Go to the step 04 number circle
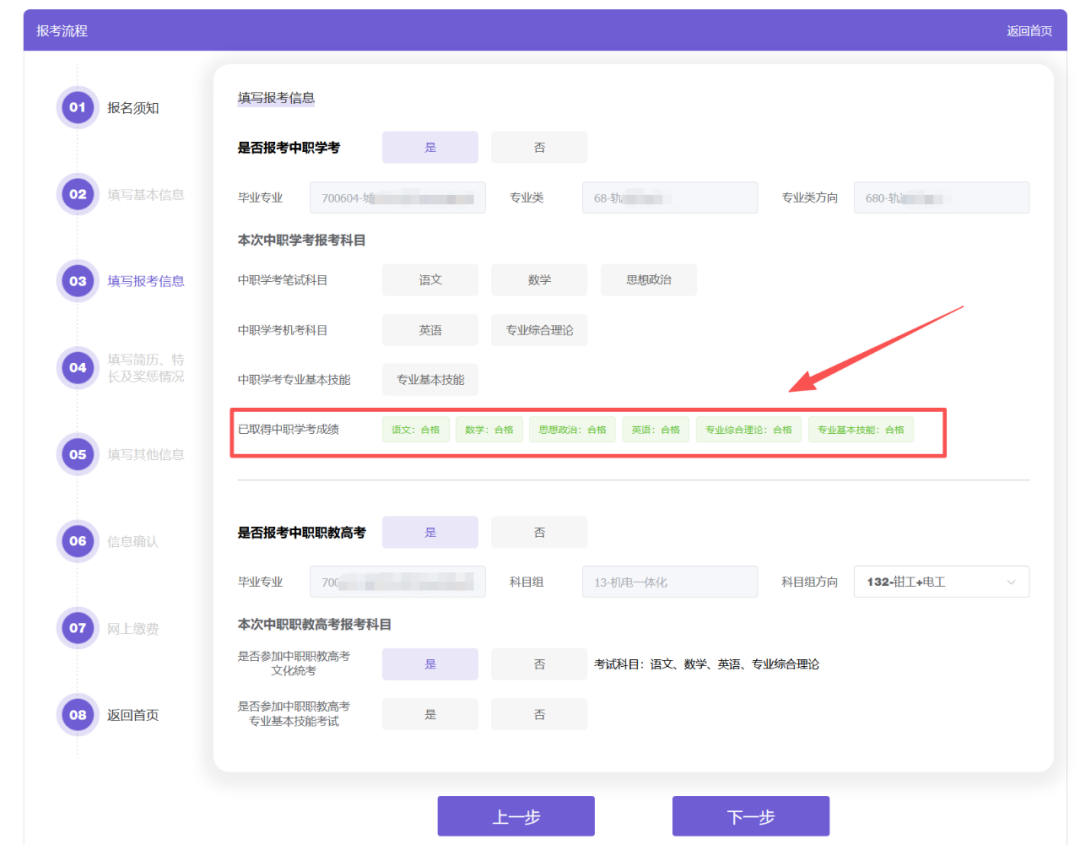 coord(77,368)
